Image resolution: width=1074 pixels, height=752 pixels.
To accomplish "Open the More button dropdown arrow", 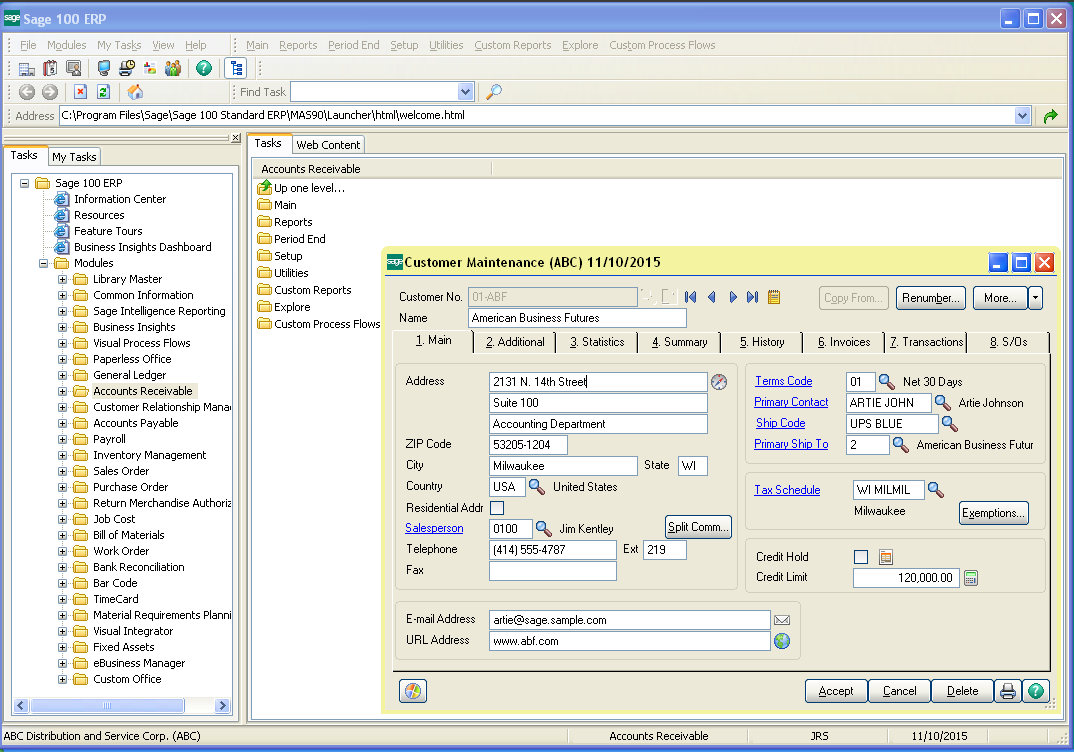I will point(1035,298).
